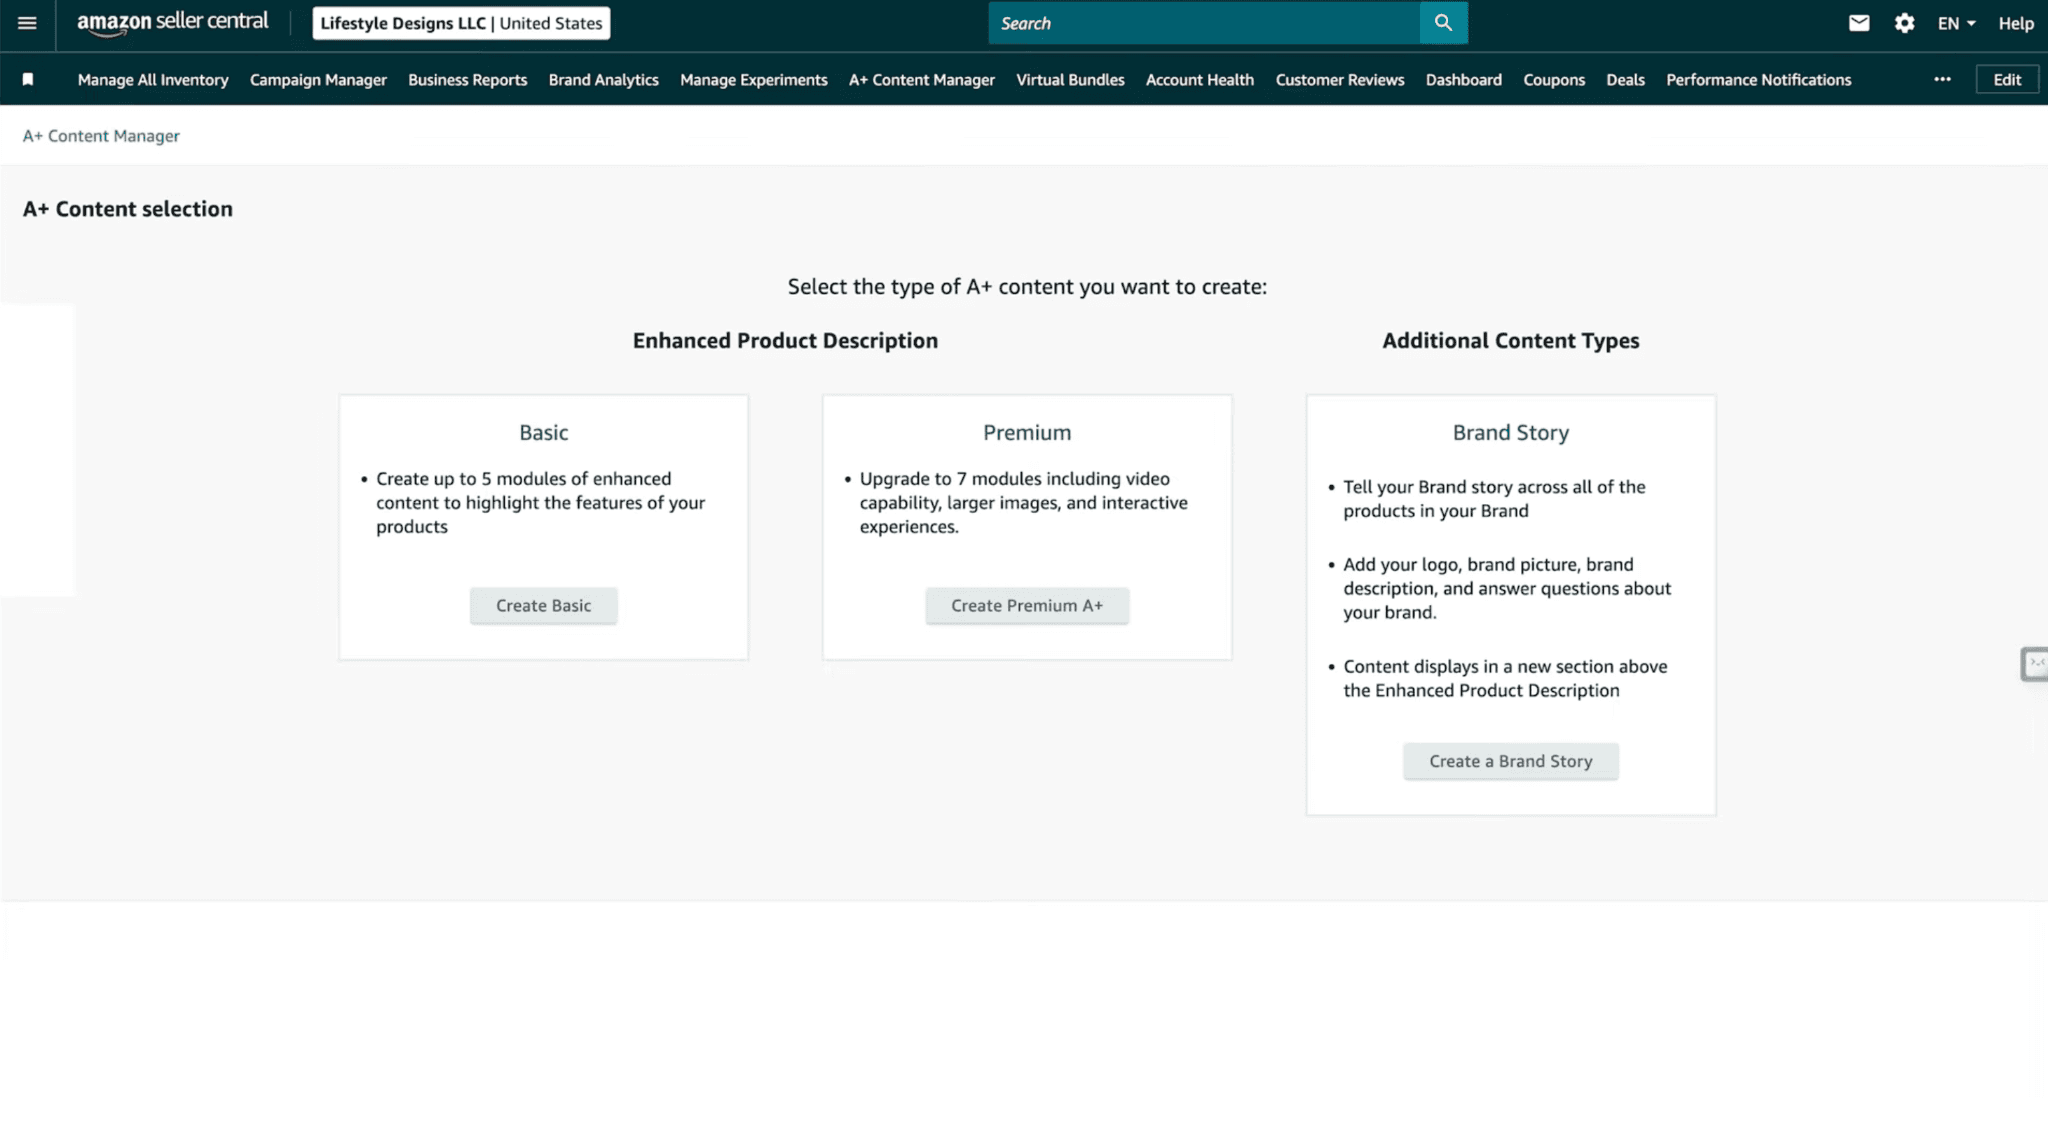This screenshot has width=2048, height=1137.
Task: Click the Amazon Seller Central logo
Action: 173,23
